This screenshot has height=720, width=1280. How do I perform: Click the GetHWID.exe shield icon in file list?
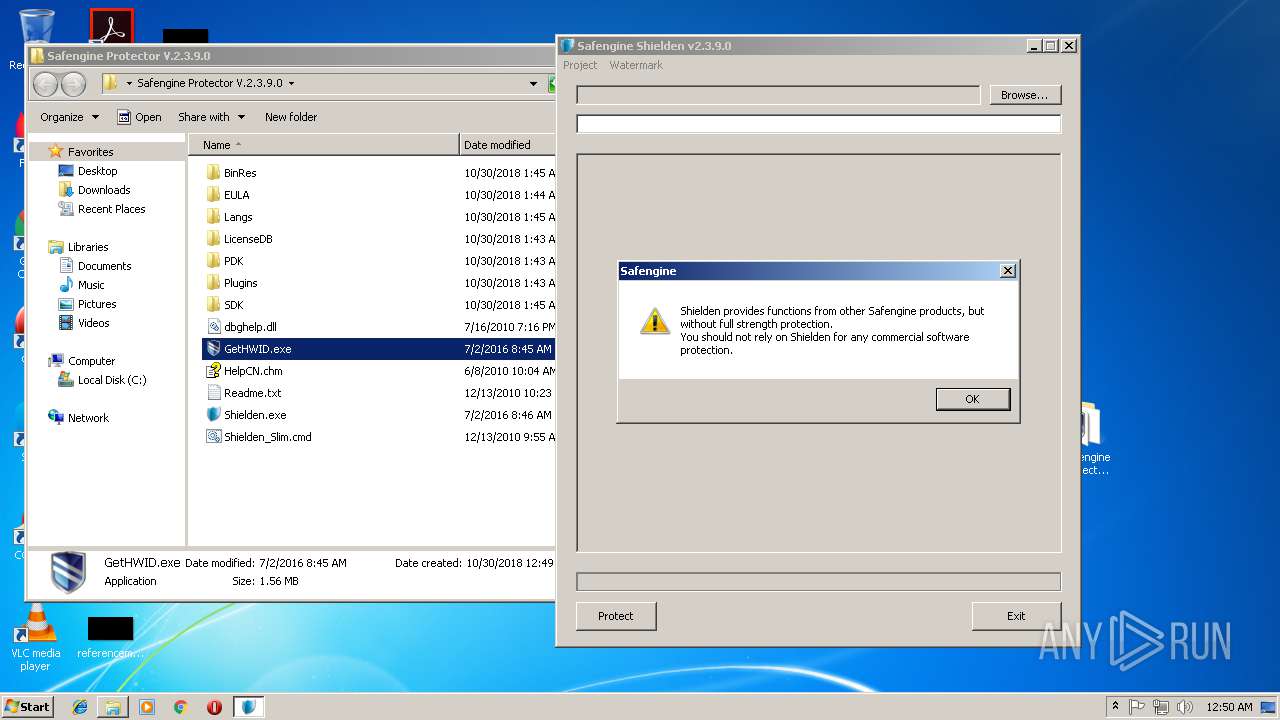(x=213, y=349)
